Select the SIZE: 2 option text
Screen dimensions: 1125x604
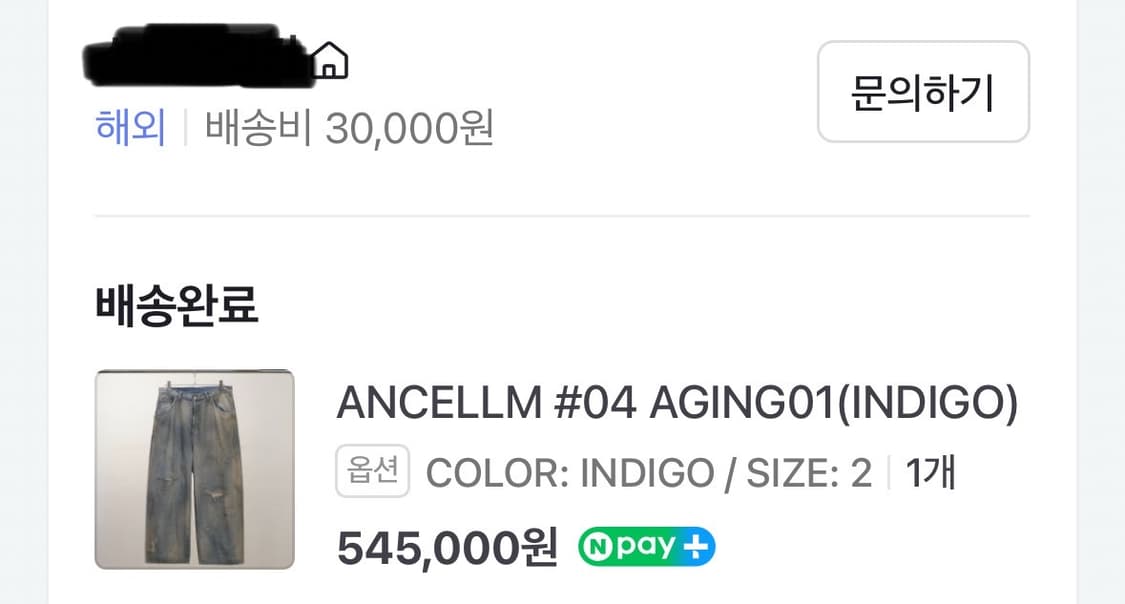809,473
